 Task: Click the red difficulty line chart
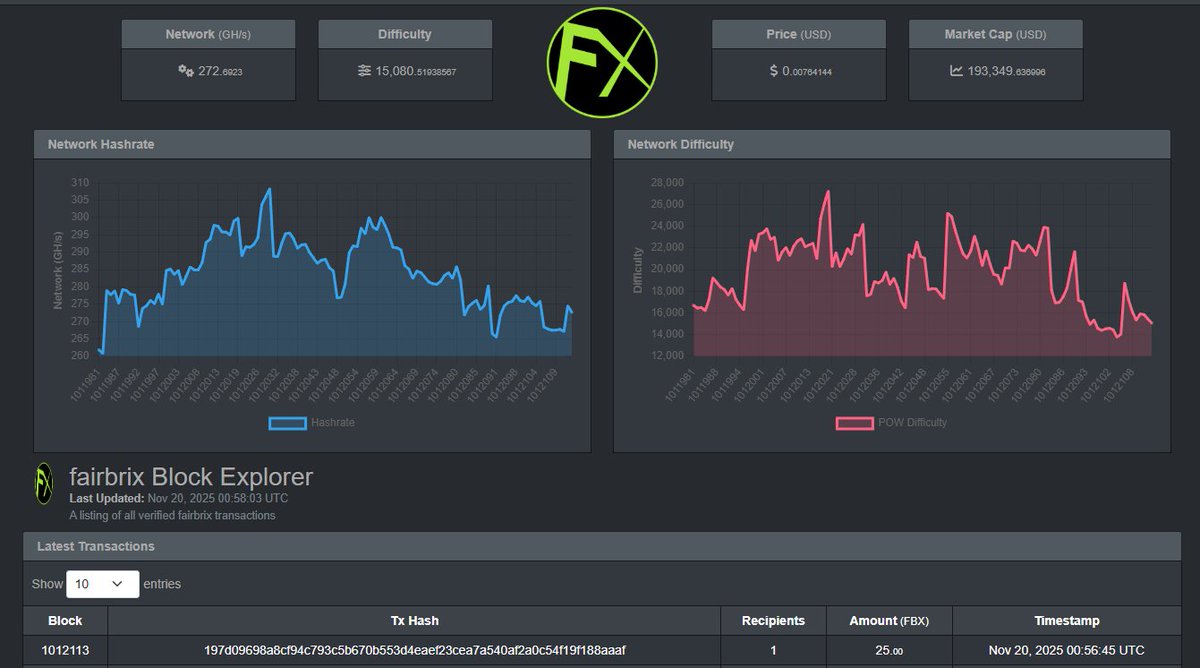tap(922, 271)
